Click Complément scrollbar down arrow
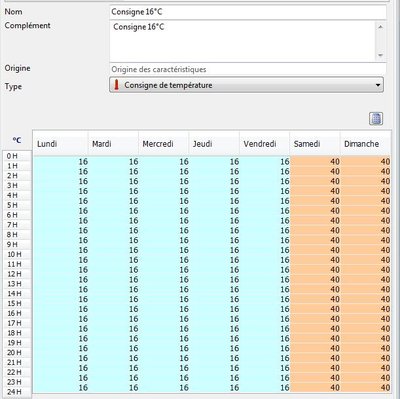The width and height of the screenshot is (400, 399). click(x=381, y=55)
